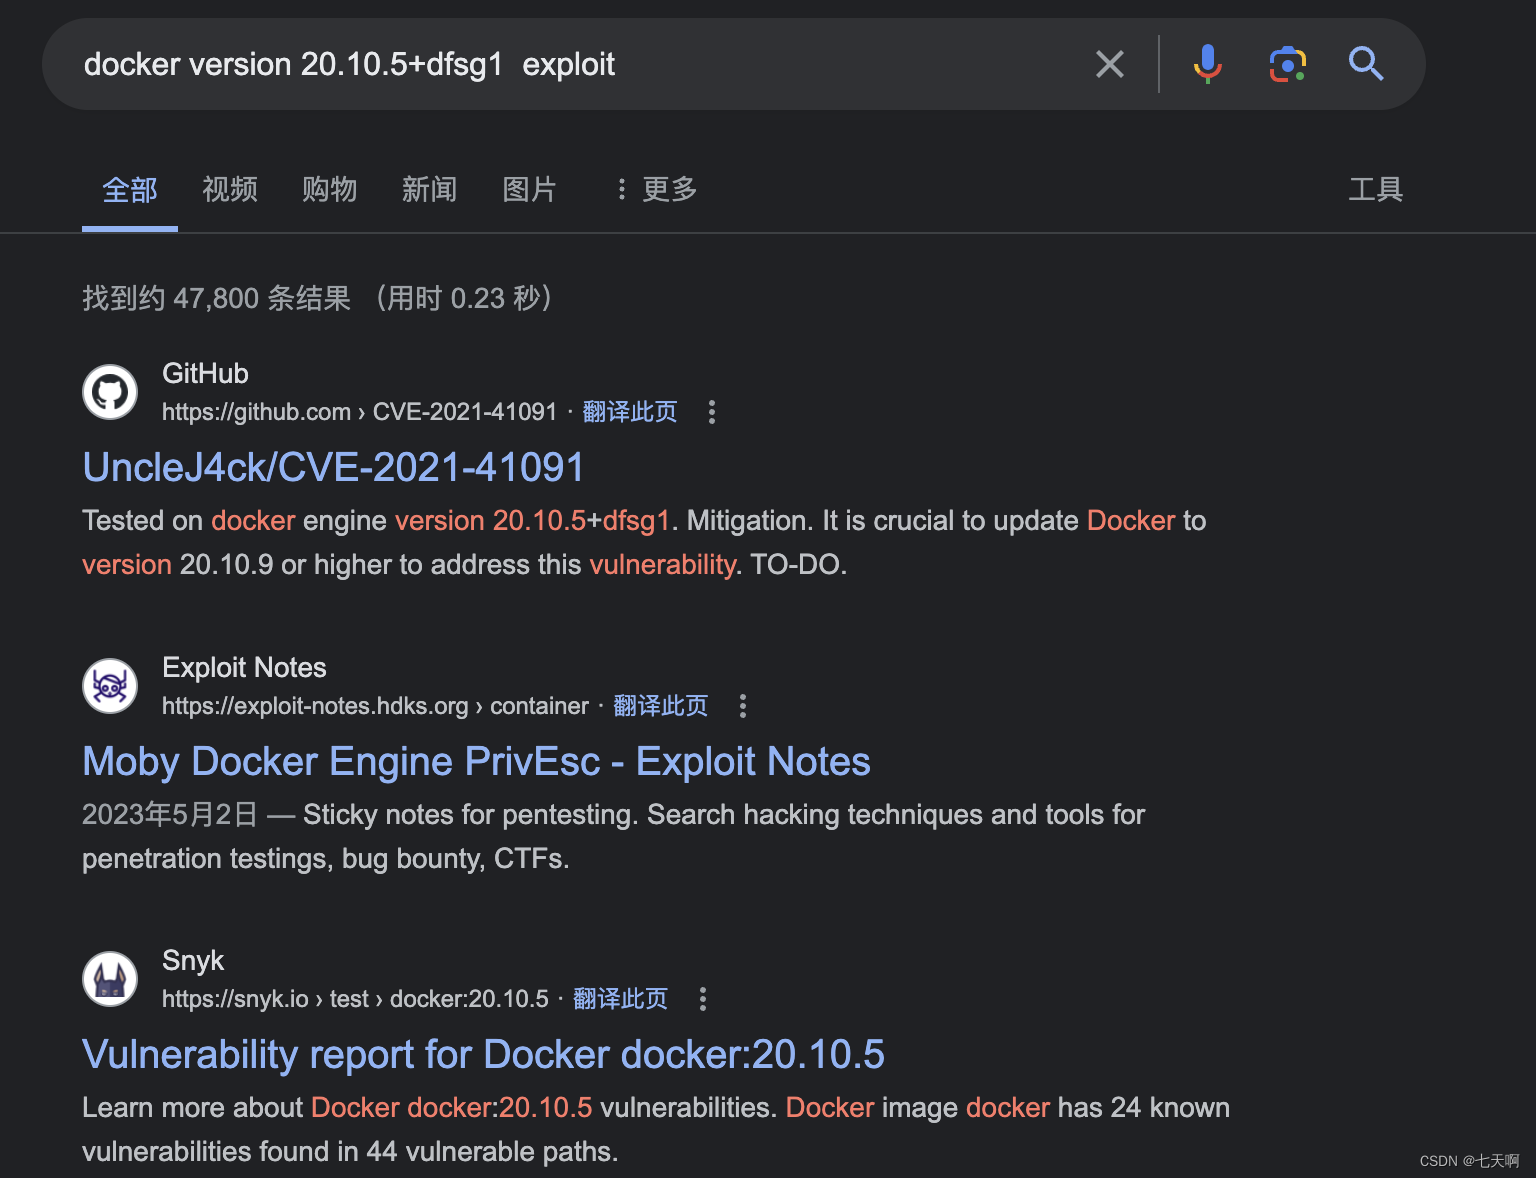The width and height of the screenshot is (1536, 1178).
Task: Open the UncleJ4ck/CVE-2021-41091 result link
Action: [x=333, y=467]
